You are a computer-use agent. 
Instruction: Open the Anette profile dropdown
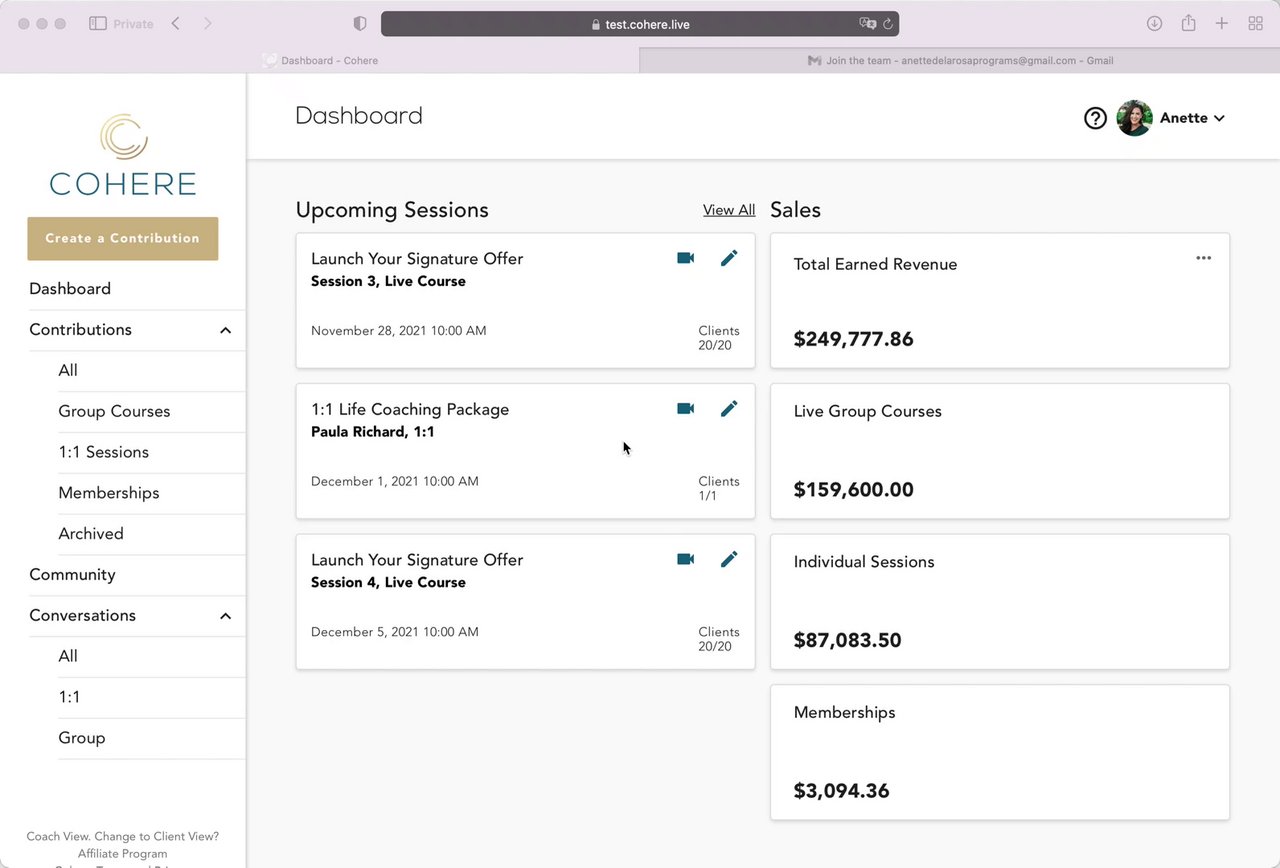click(1190, 118)
